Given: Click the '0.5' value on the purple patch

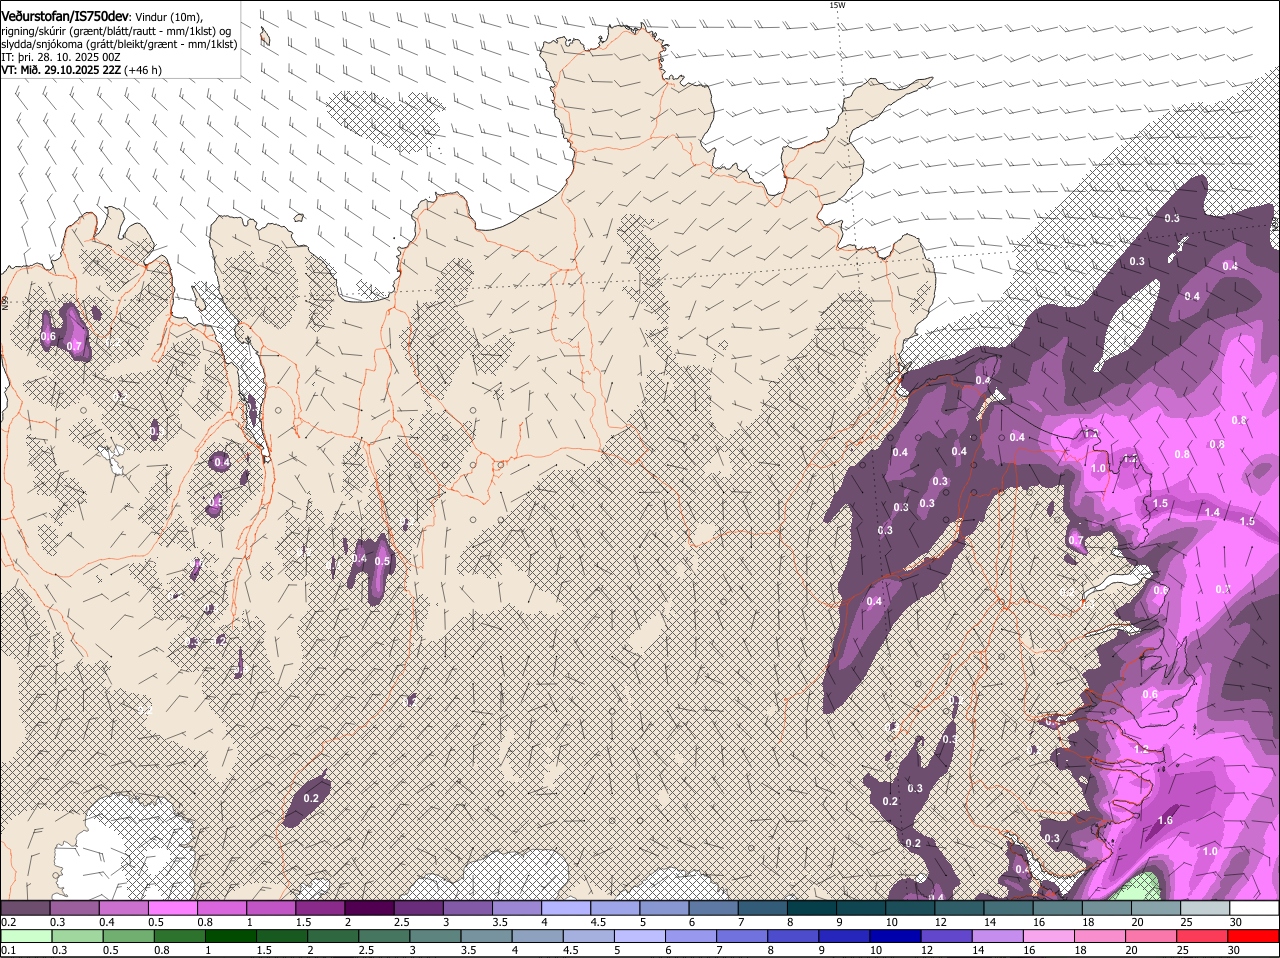Looking at the screenshot, I should pyautogui.click(x=382, y=561).
